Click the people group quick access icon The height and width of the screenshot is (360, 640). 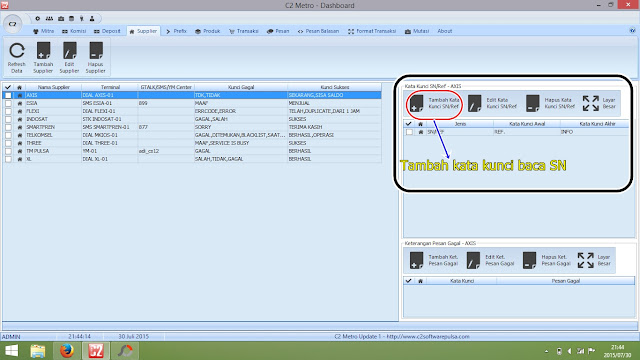[x=49, y=18]
